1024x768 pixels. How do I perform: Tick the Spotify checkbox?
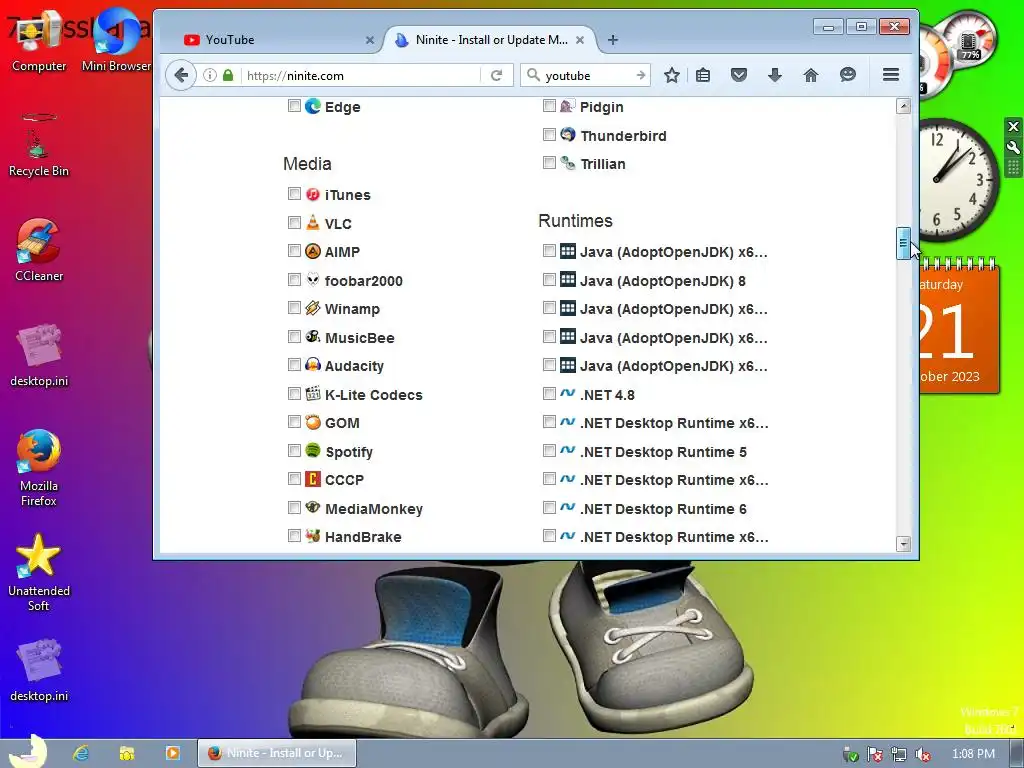[294, 451]
